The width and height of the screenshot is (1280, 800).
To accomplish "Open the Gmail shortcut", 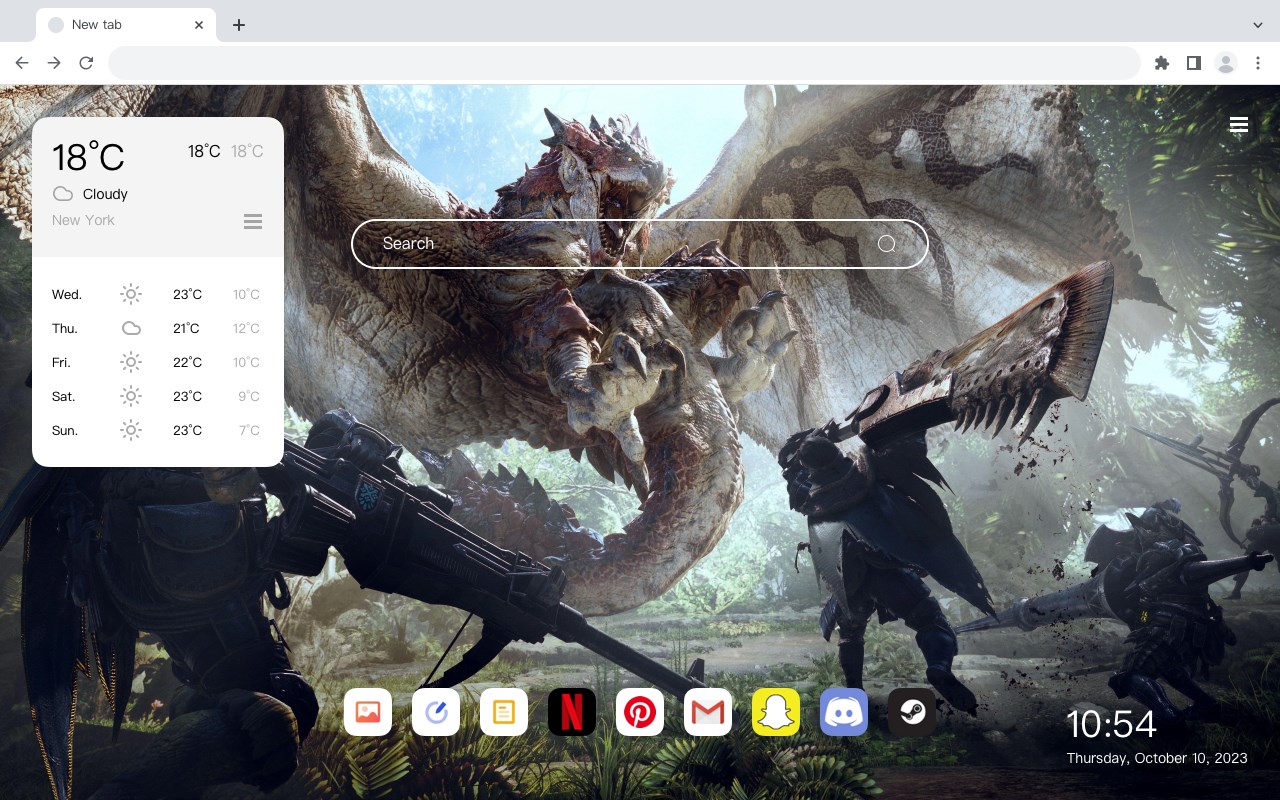I will (708, 712).
